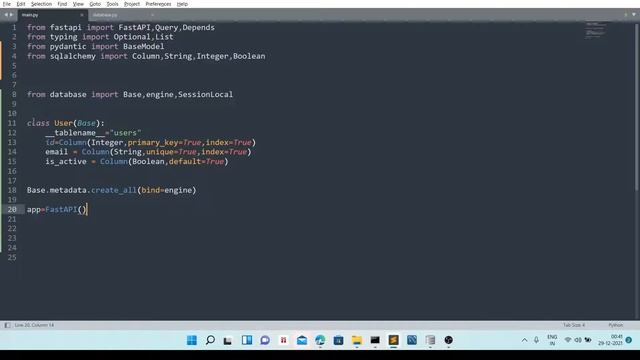Click Sublime Text icon in taskbar
This screenshot has width=640, height=360.
point(393,340)
